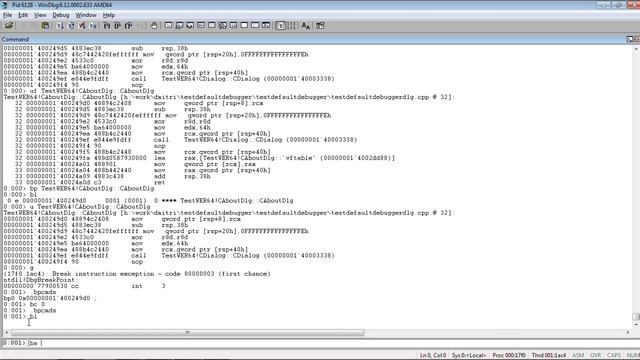Toggle Source Mode Off icon
Viewport: 640px width, 360px height.
tap(291, 26)
